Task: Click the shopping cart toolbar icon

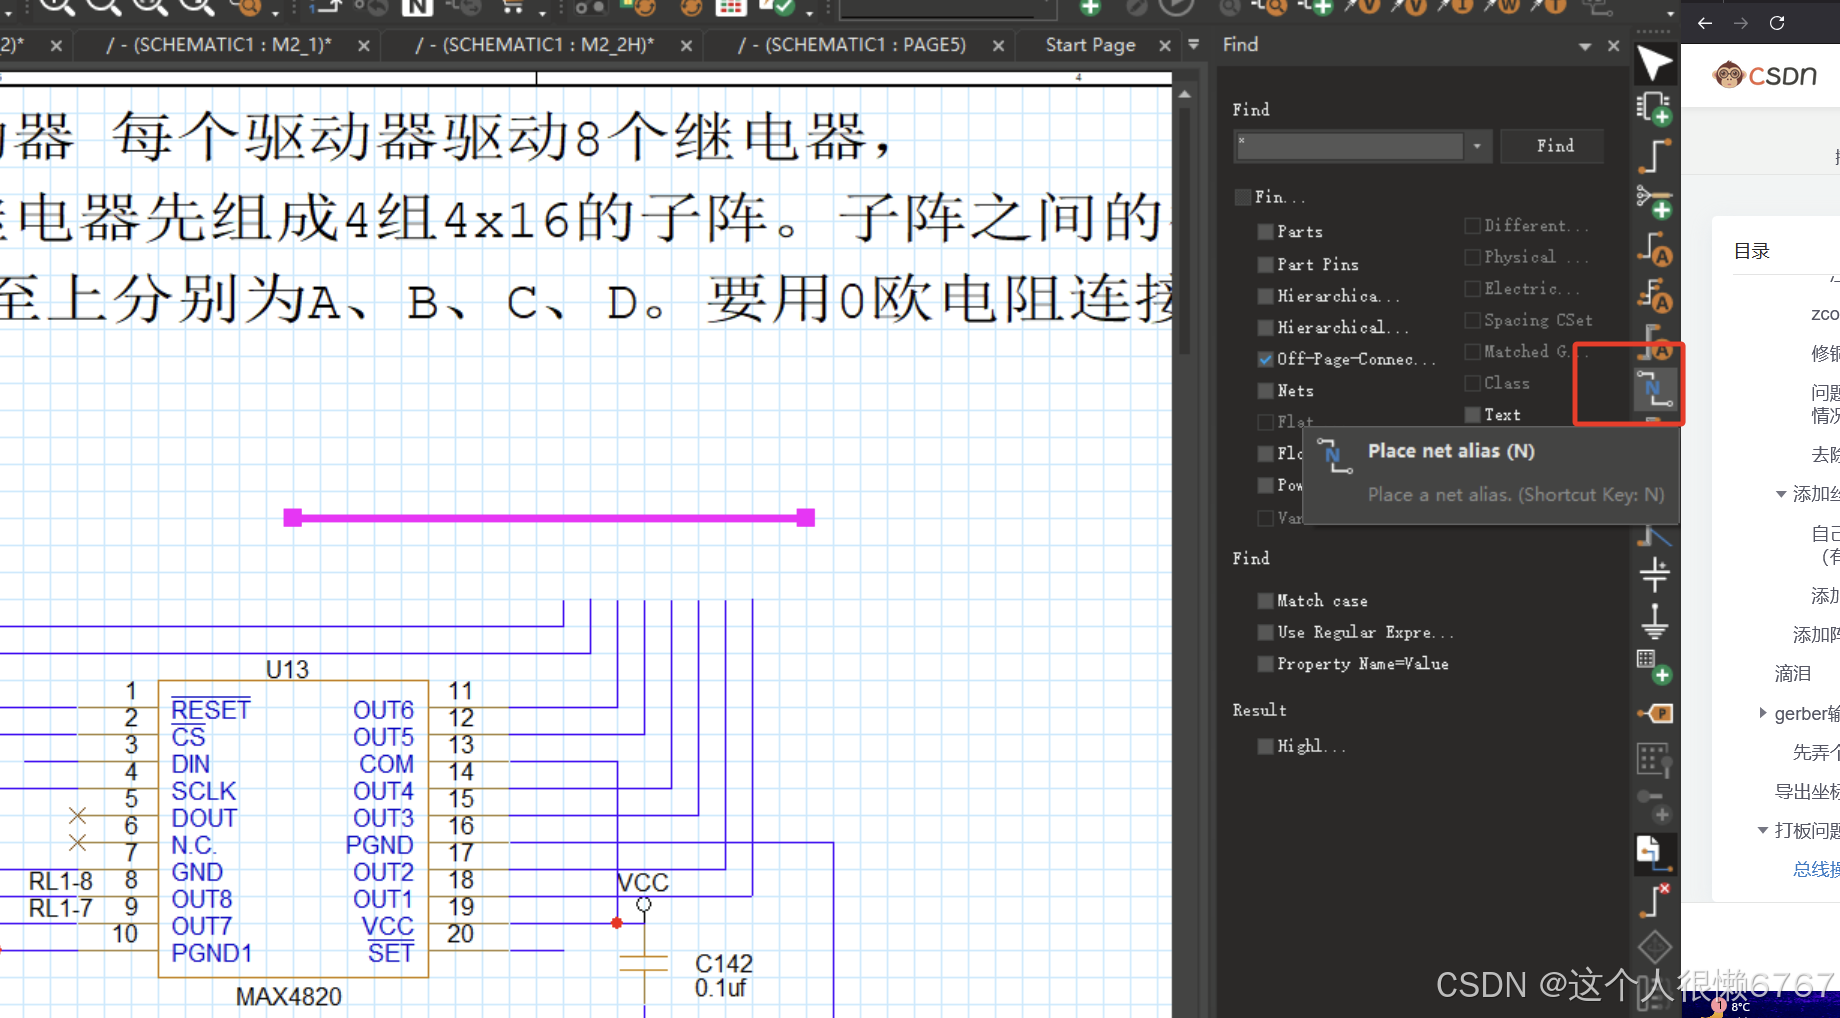Action: click(x=512, y=7)
